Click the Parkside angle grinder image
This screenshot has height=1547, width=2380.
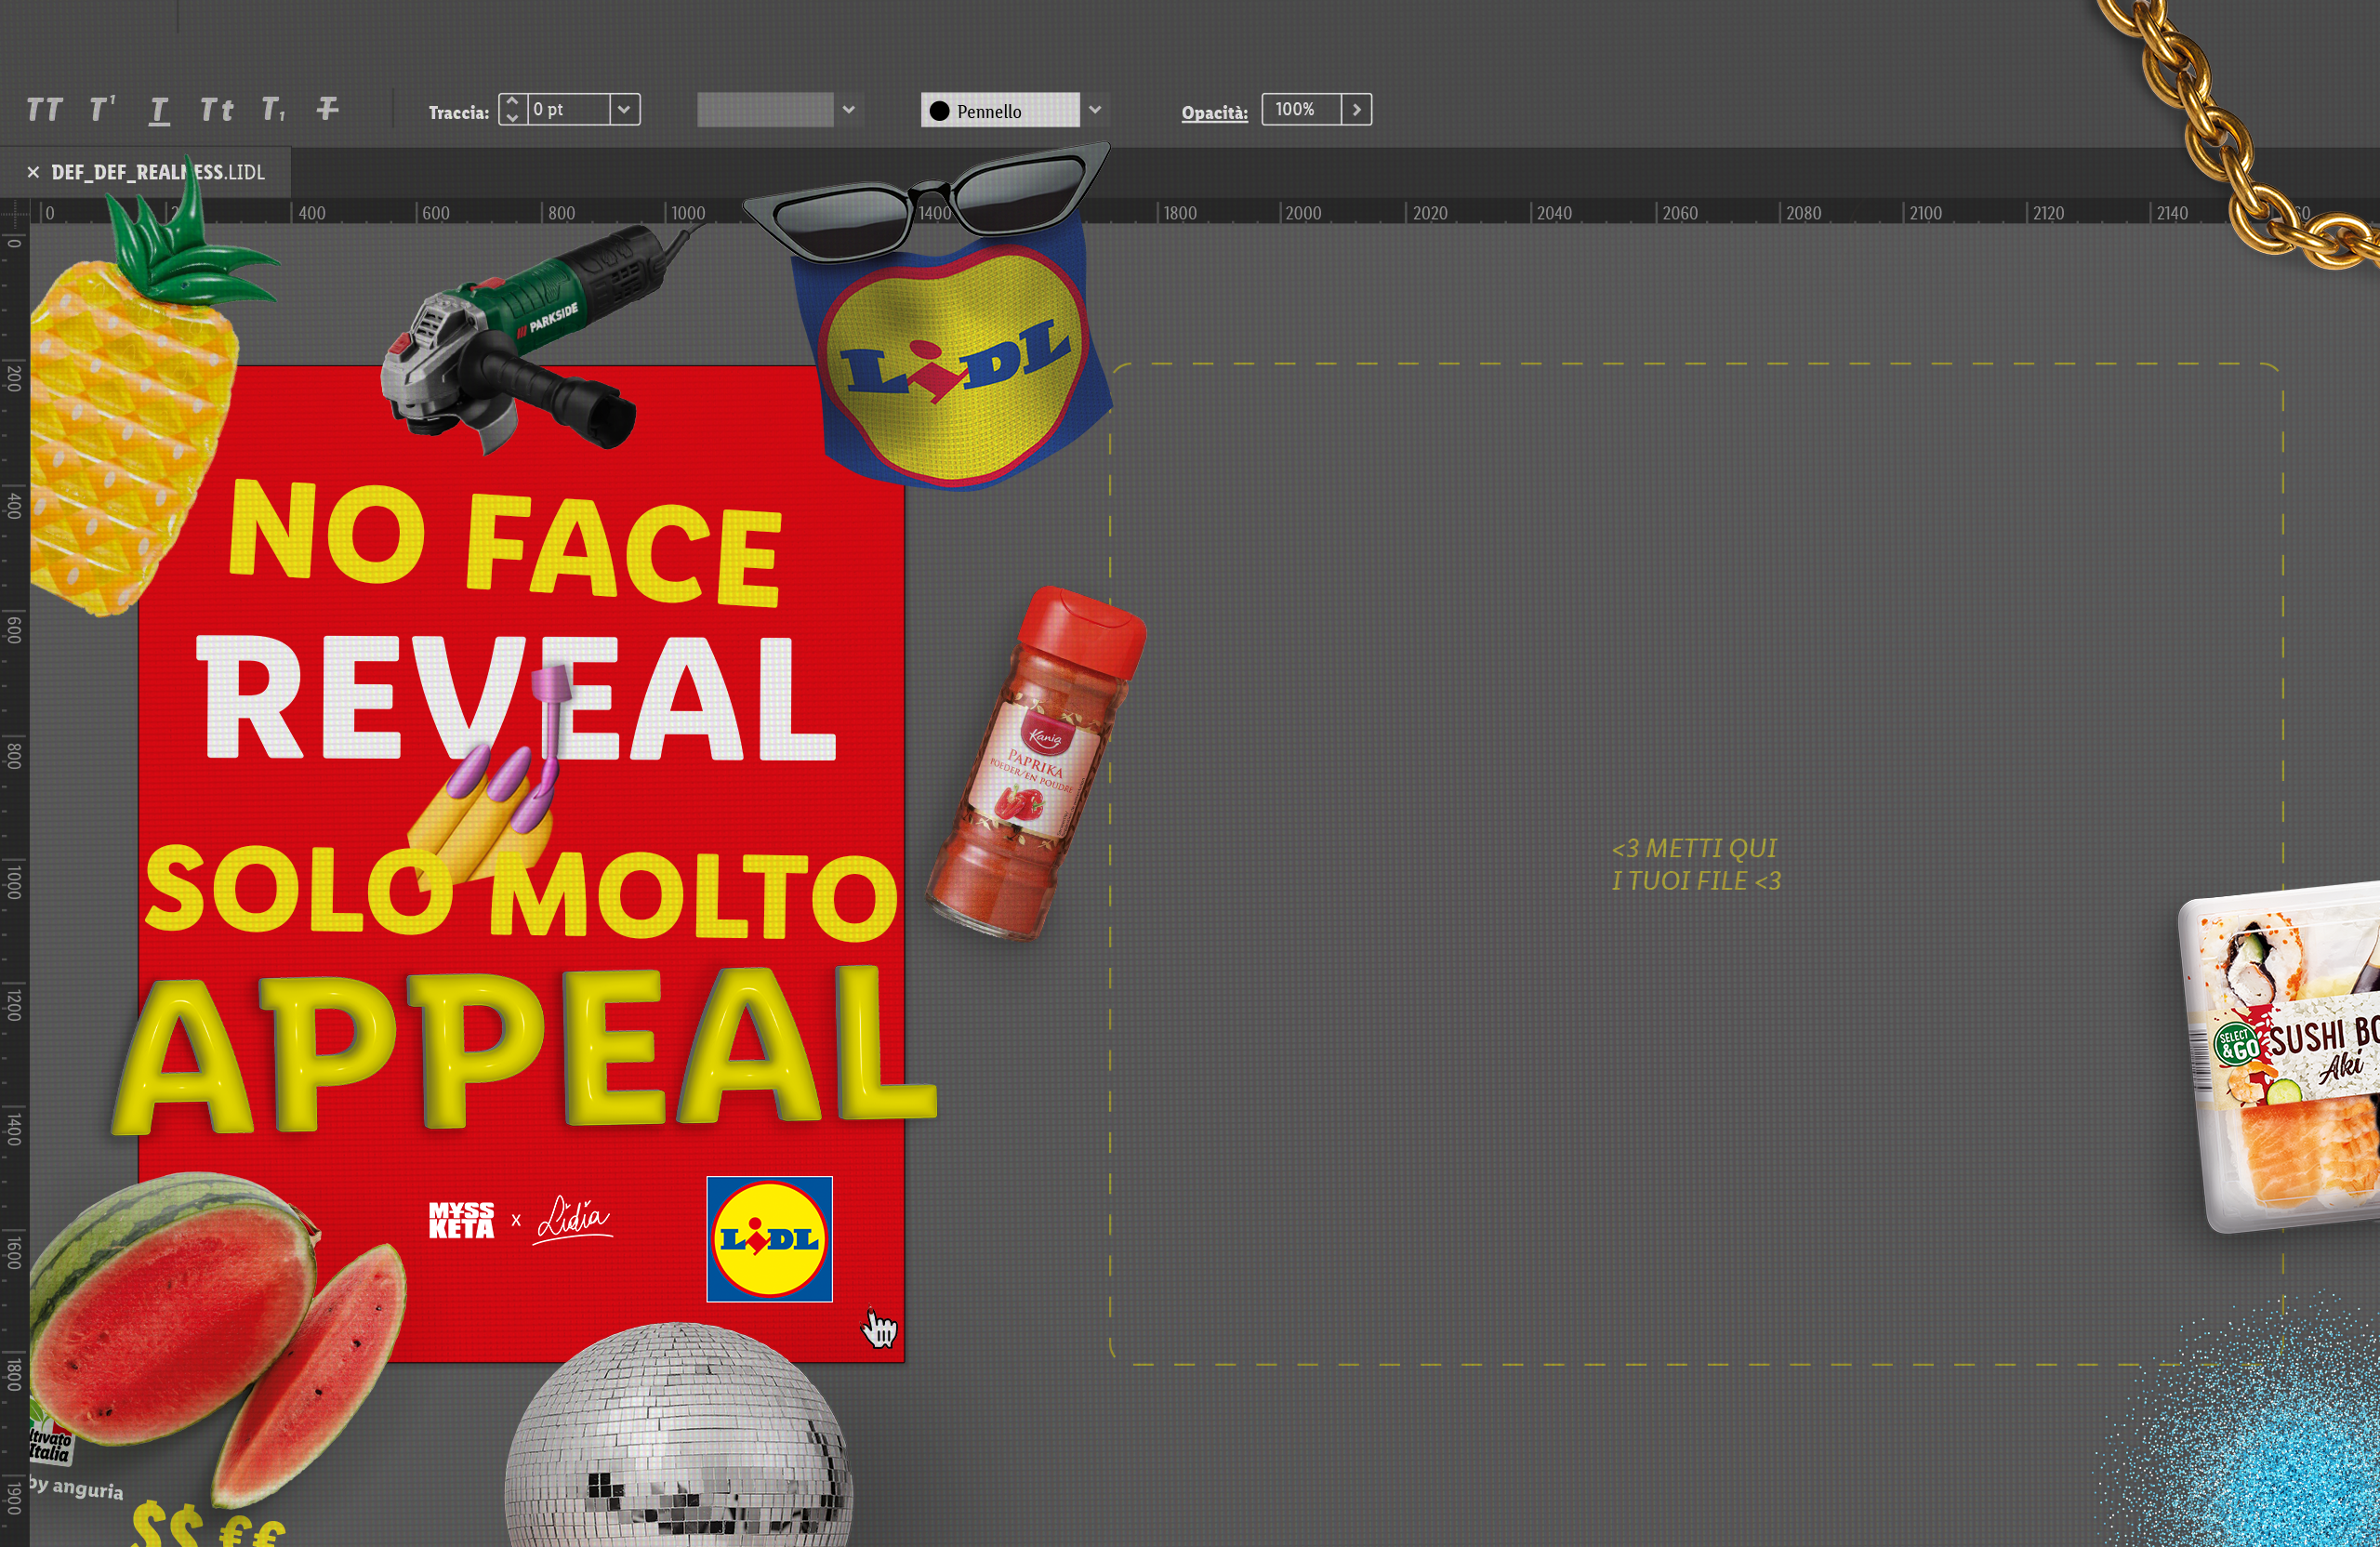[530, 338]
